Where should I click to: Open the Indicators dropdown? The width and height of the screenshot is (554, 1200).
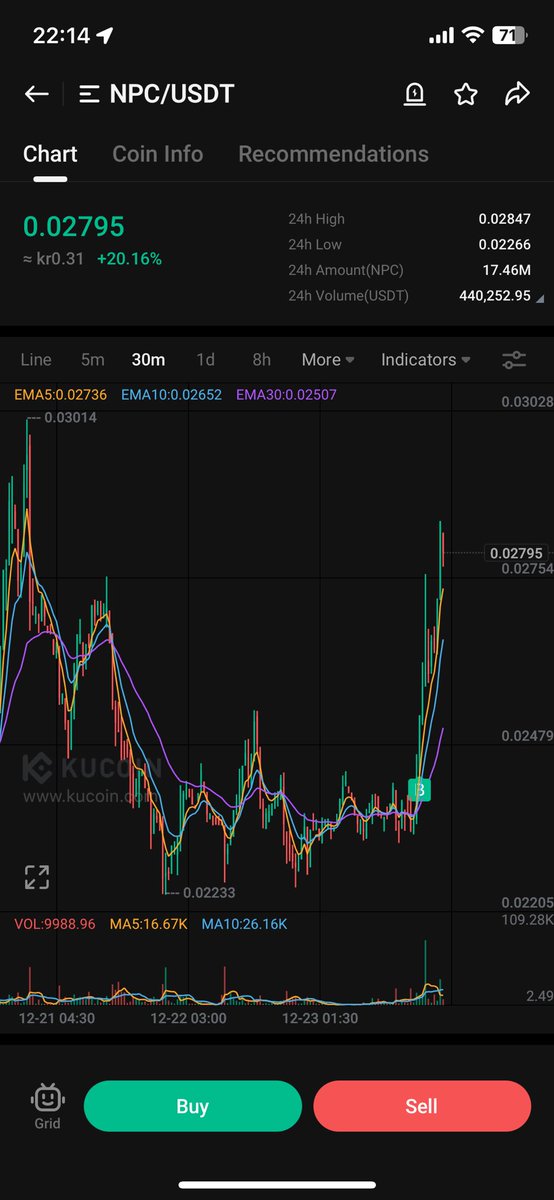(426, 360)
